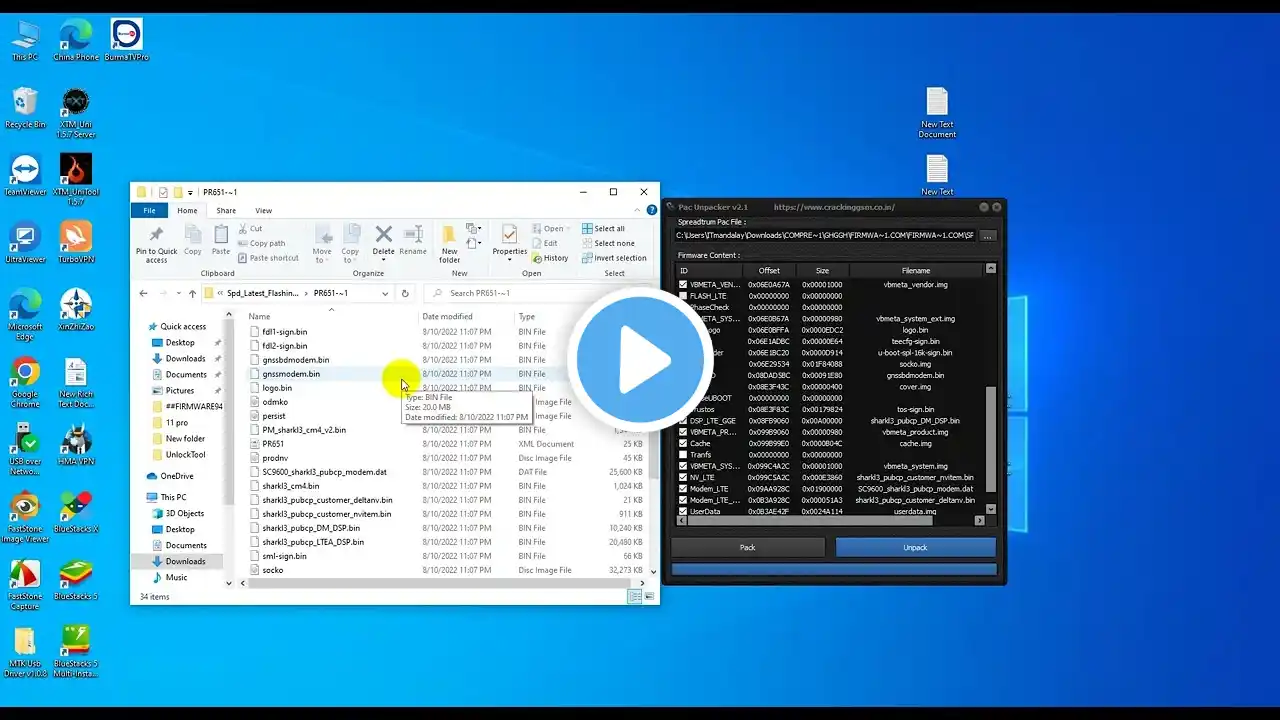Expand the This PC tree node
The height and width of the screenshot is (720, 1280).
click(141, 497)
